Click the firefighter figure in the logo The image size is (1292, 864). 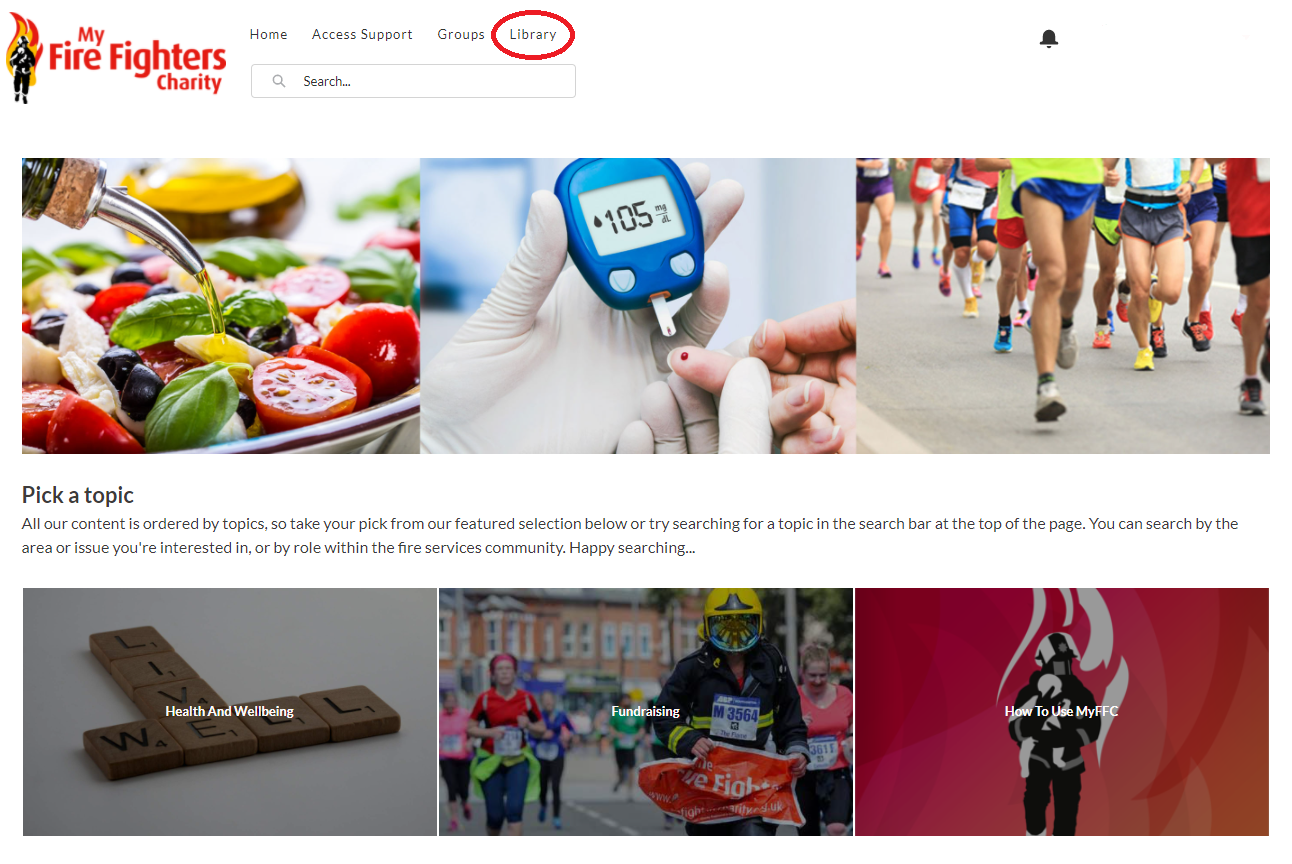click(24, 58)
